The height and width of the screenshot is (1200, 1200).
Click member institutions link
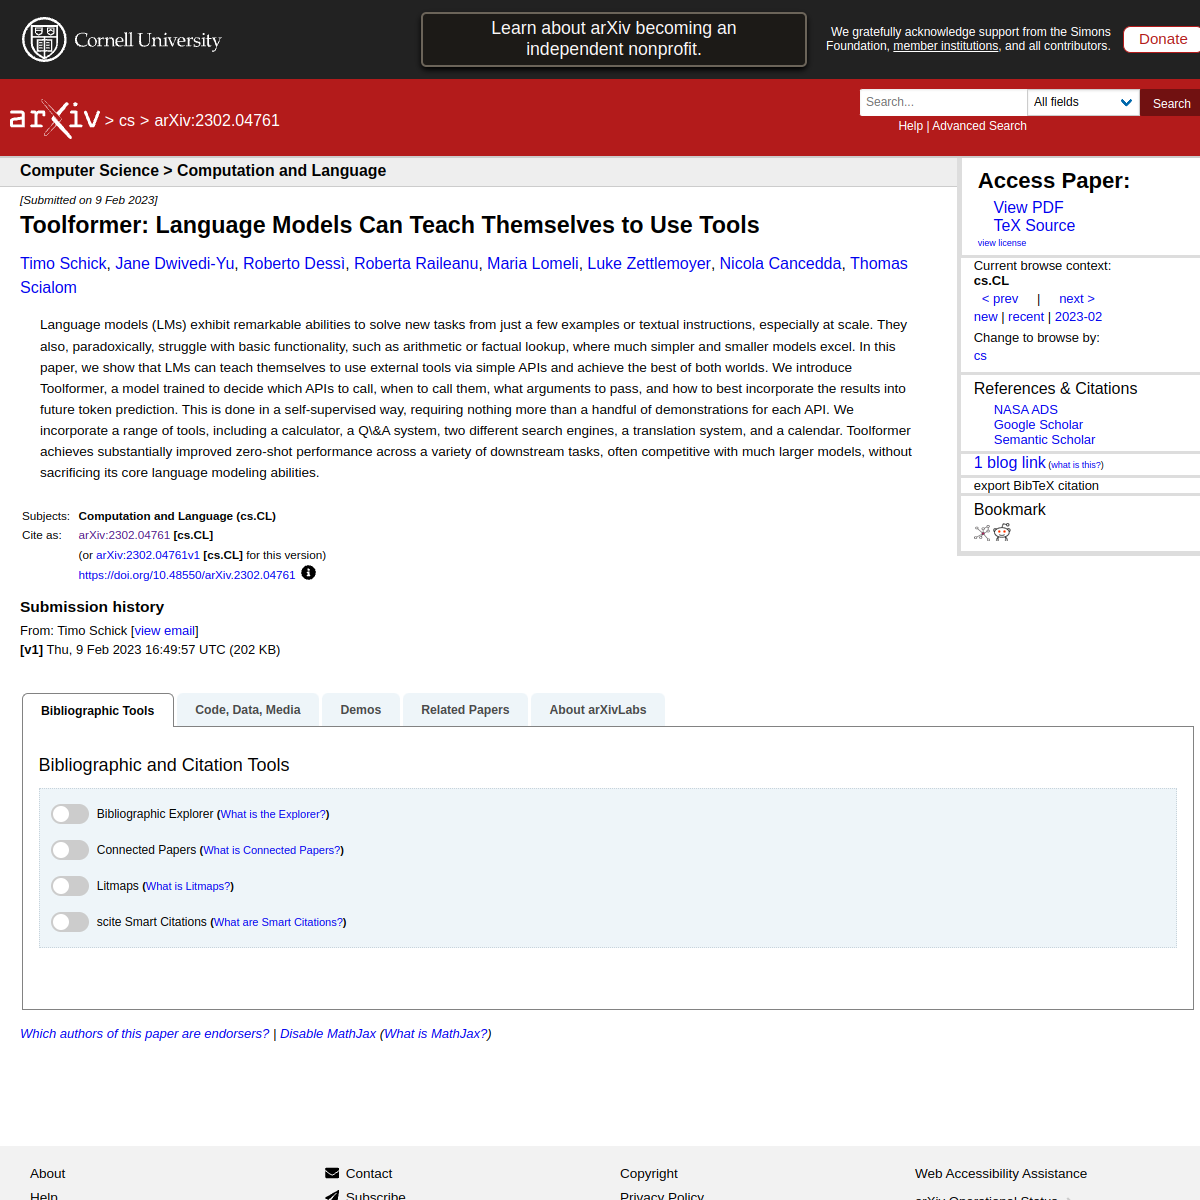945,46
